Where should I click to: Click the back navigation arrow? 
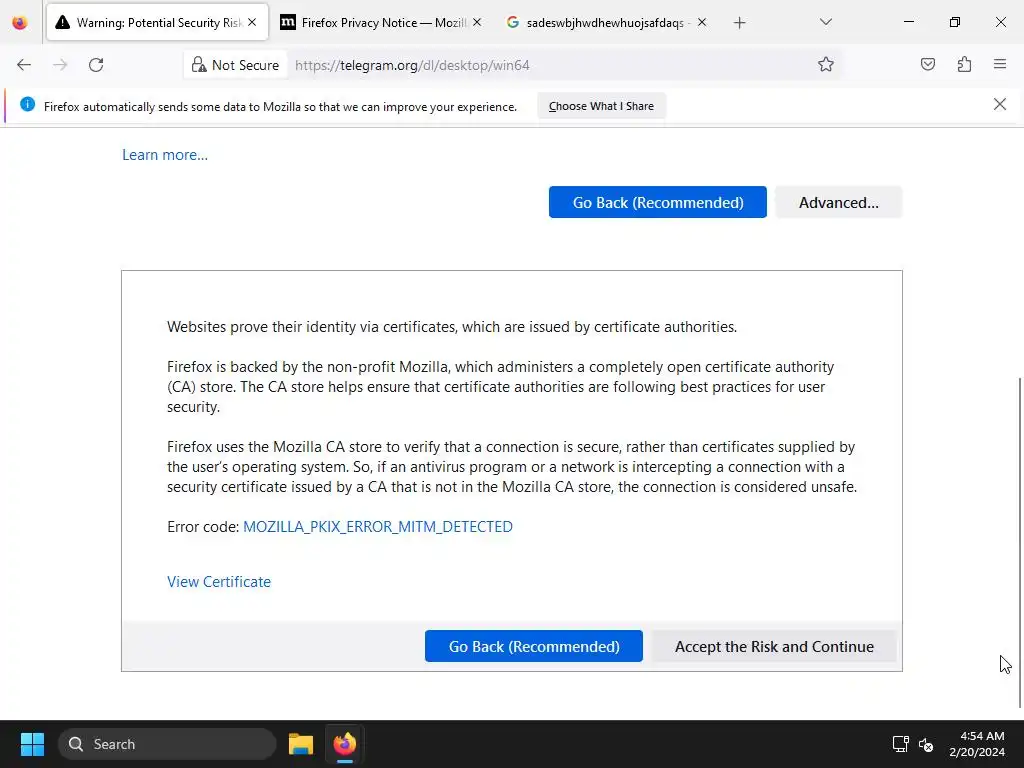coord(24,65)
